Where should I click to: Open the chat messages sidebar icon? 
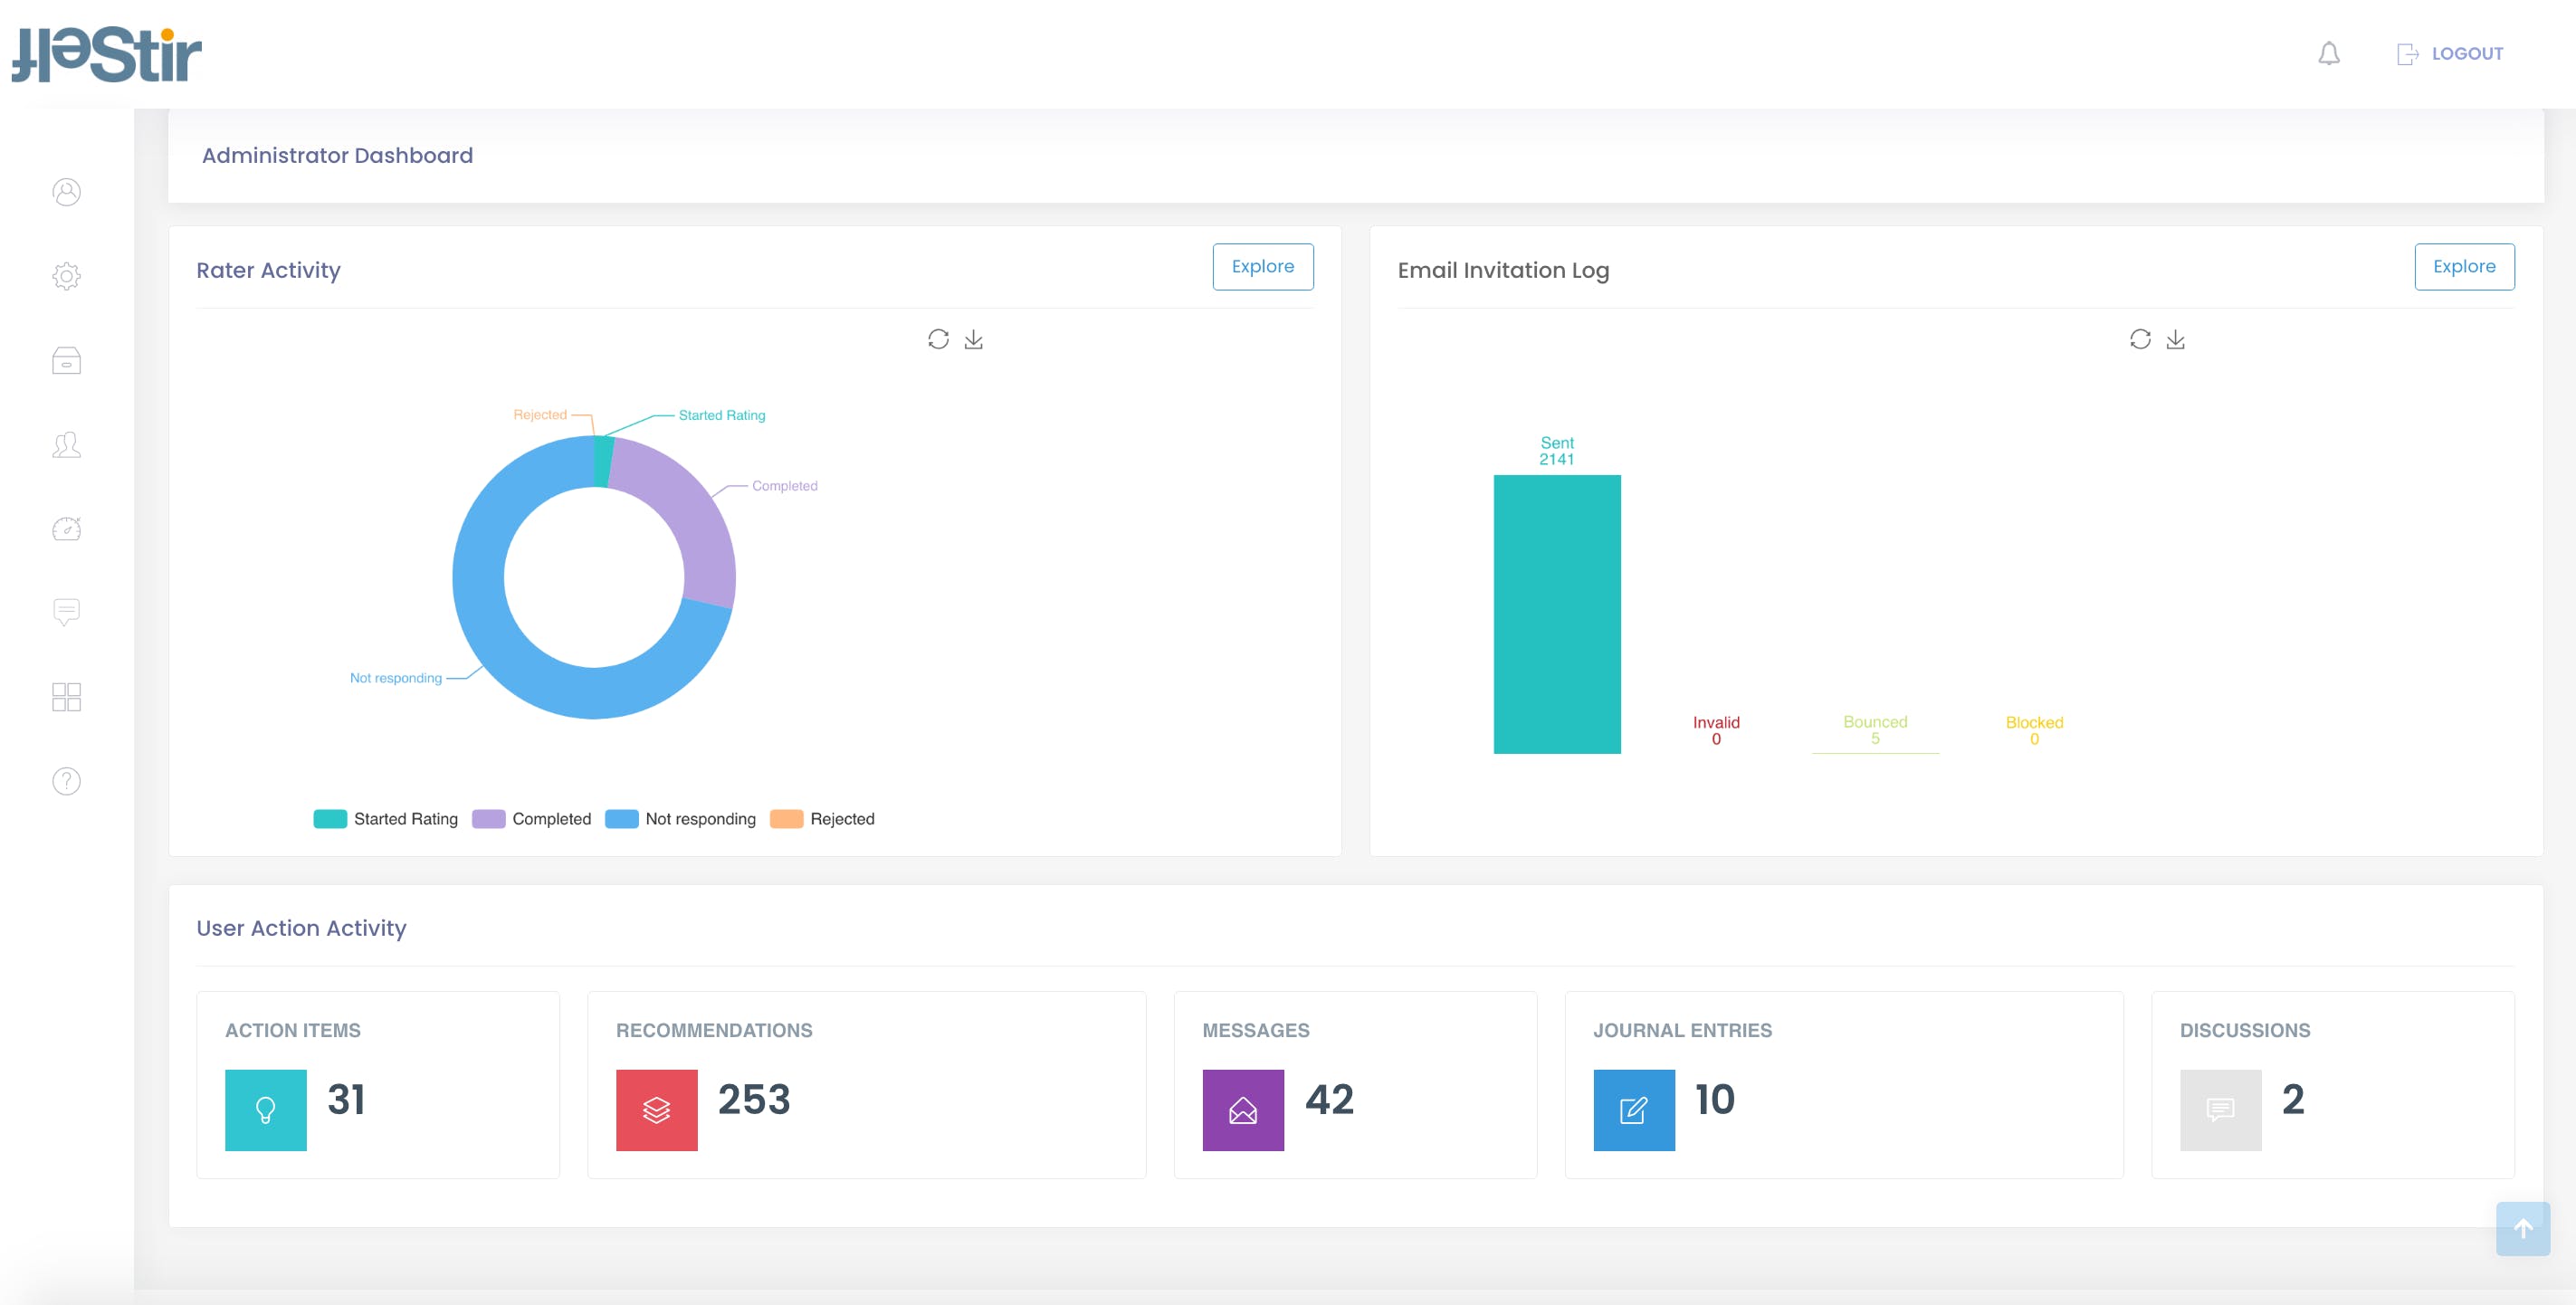click(66, 612)
